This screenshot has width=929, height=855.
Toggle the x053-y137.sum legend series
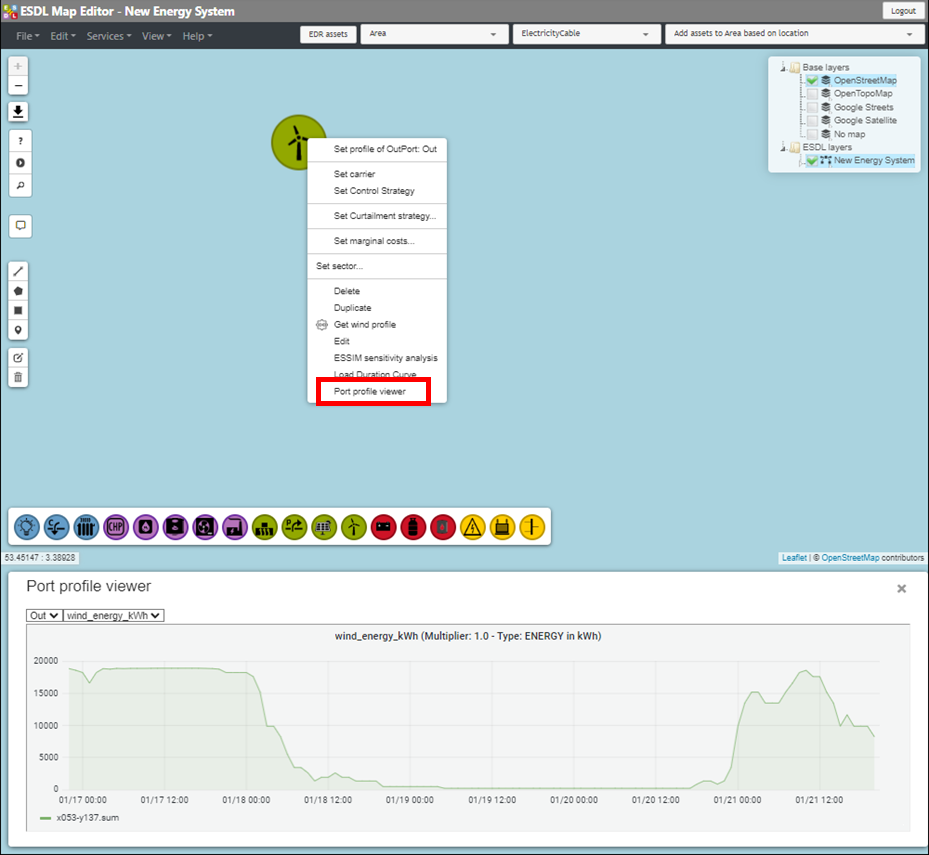coord(78,817)
